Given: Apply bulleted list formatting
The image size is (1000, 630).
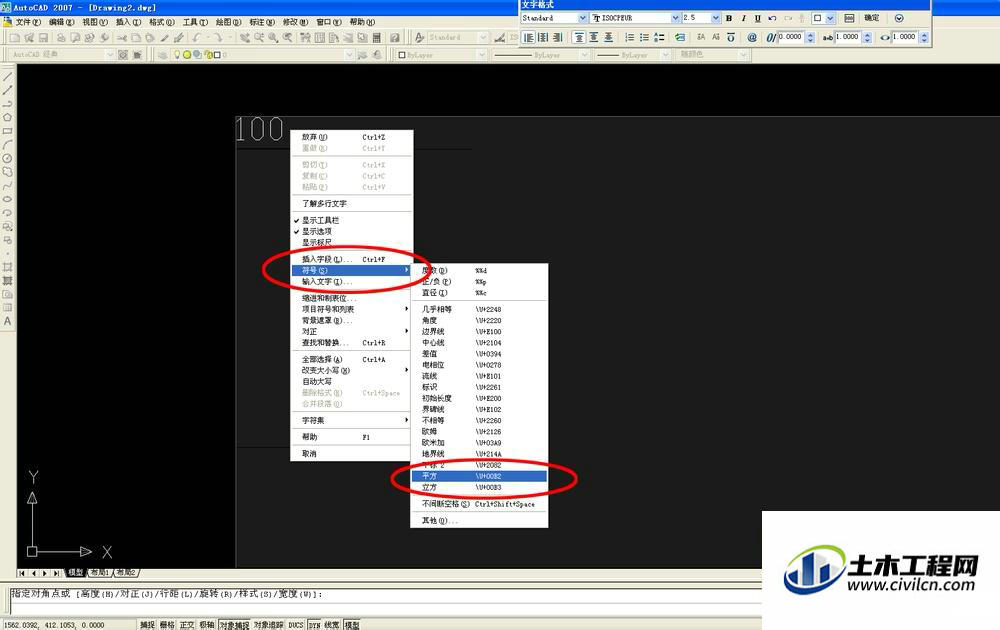Looking at the screenshot, I should pos(644,38).
